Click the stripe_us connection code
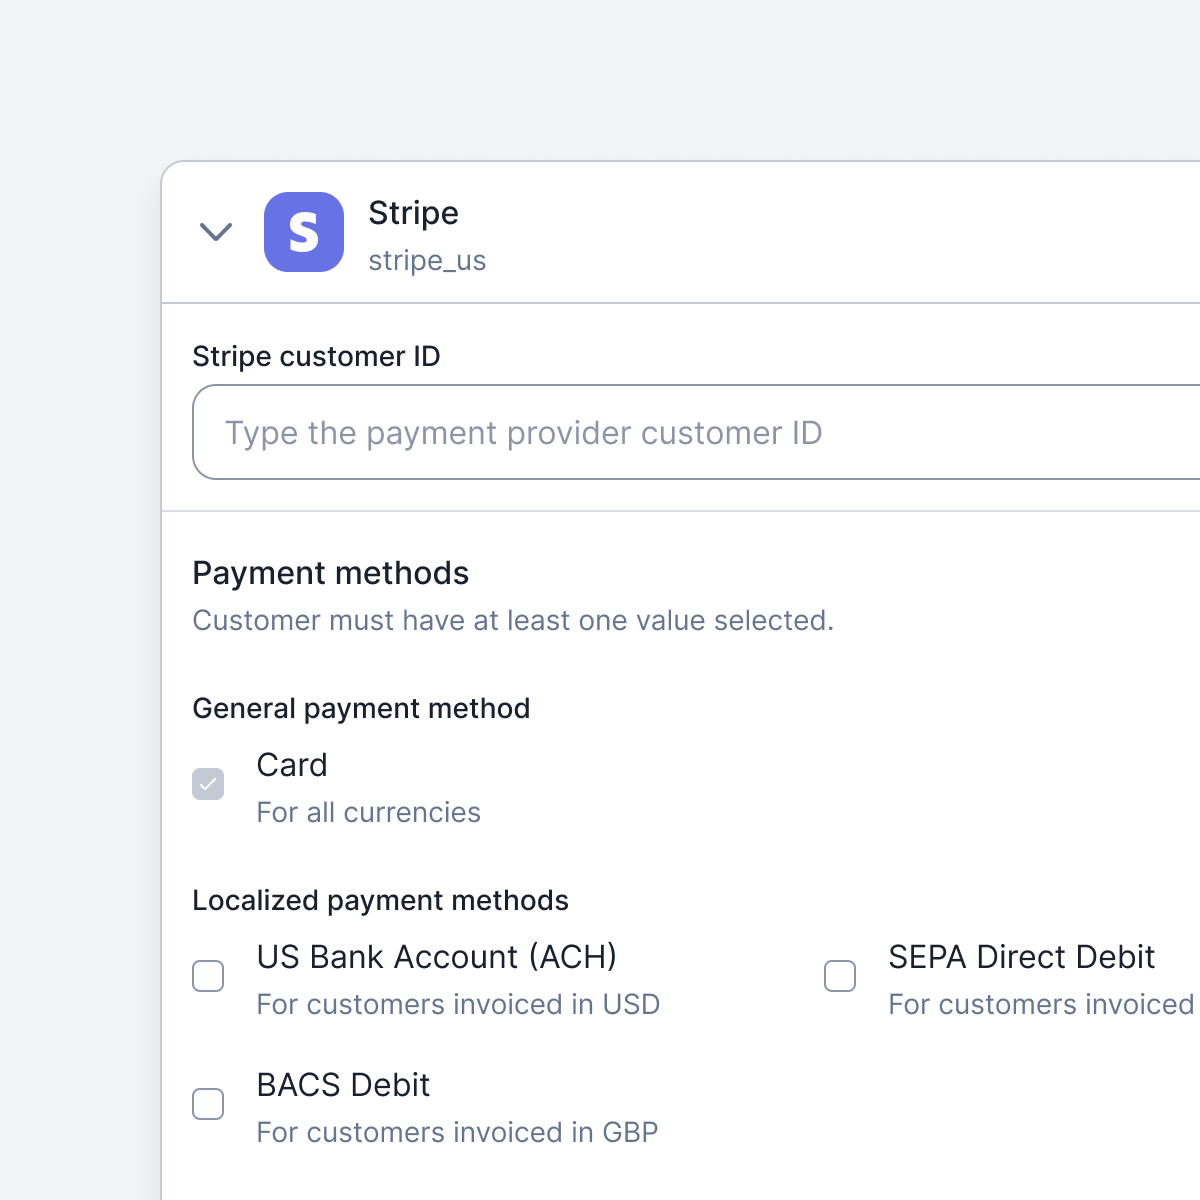1200x1200 pixels. click(427, 261)
